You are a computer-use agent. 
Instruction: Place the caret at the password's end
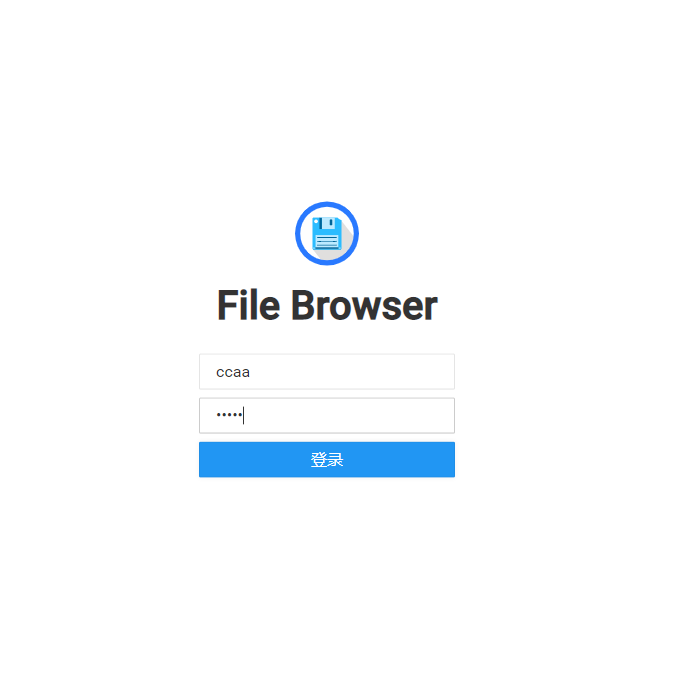click(x=243, y=415)
